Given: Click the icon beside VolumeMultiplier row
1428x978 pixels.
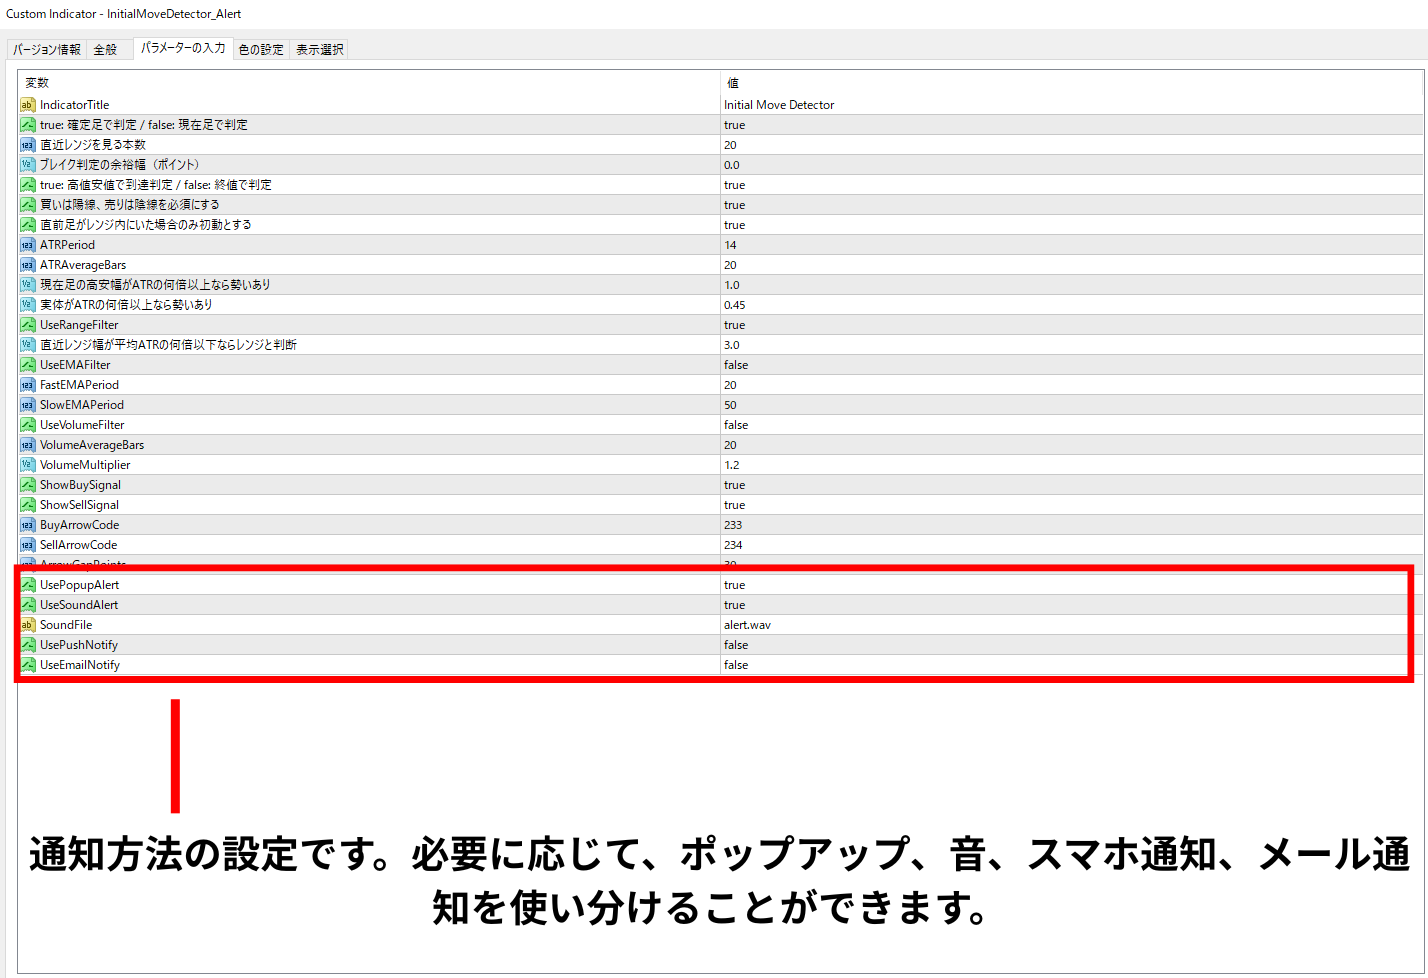Looking at the screenshot, I should [x=28, y=465].
